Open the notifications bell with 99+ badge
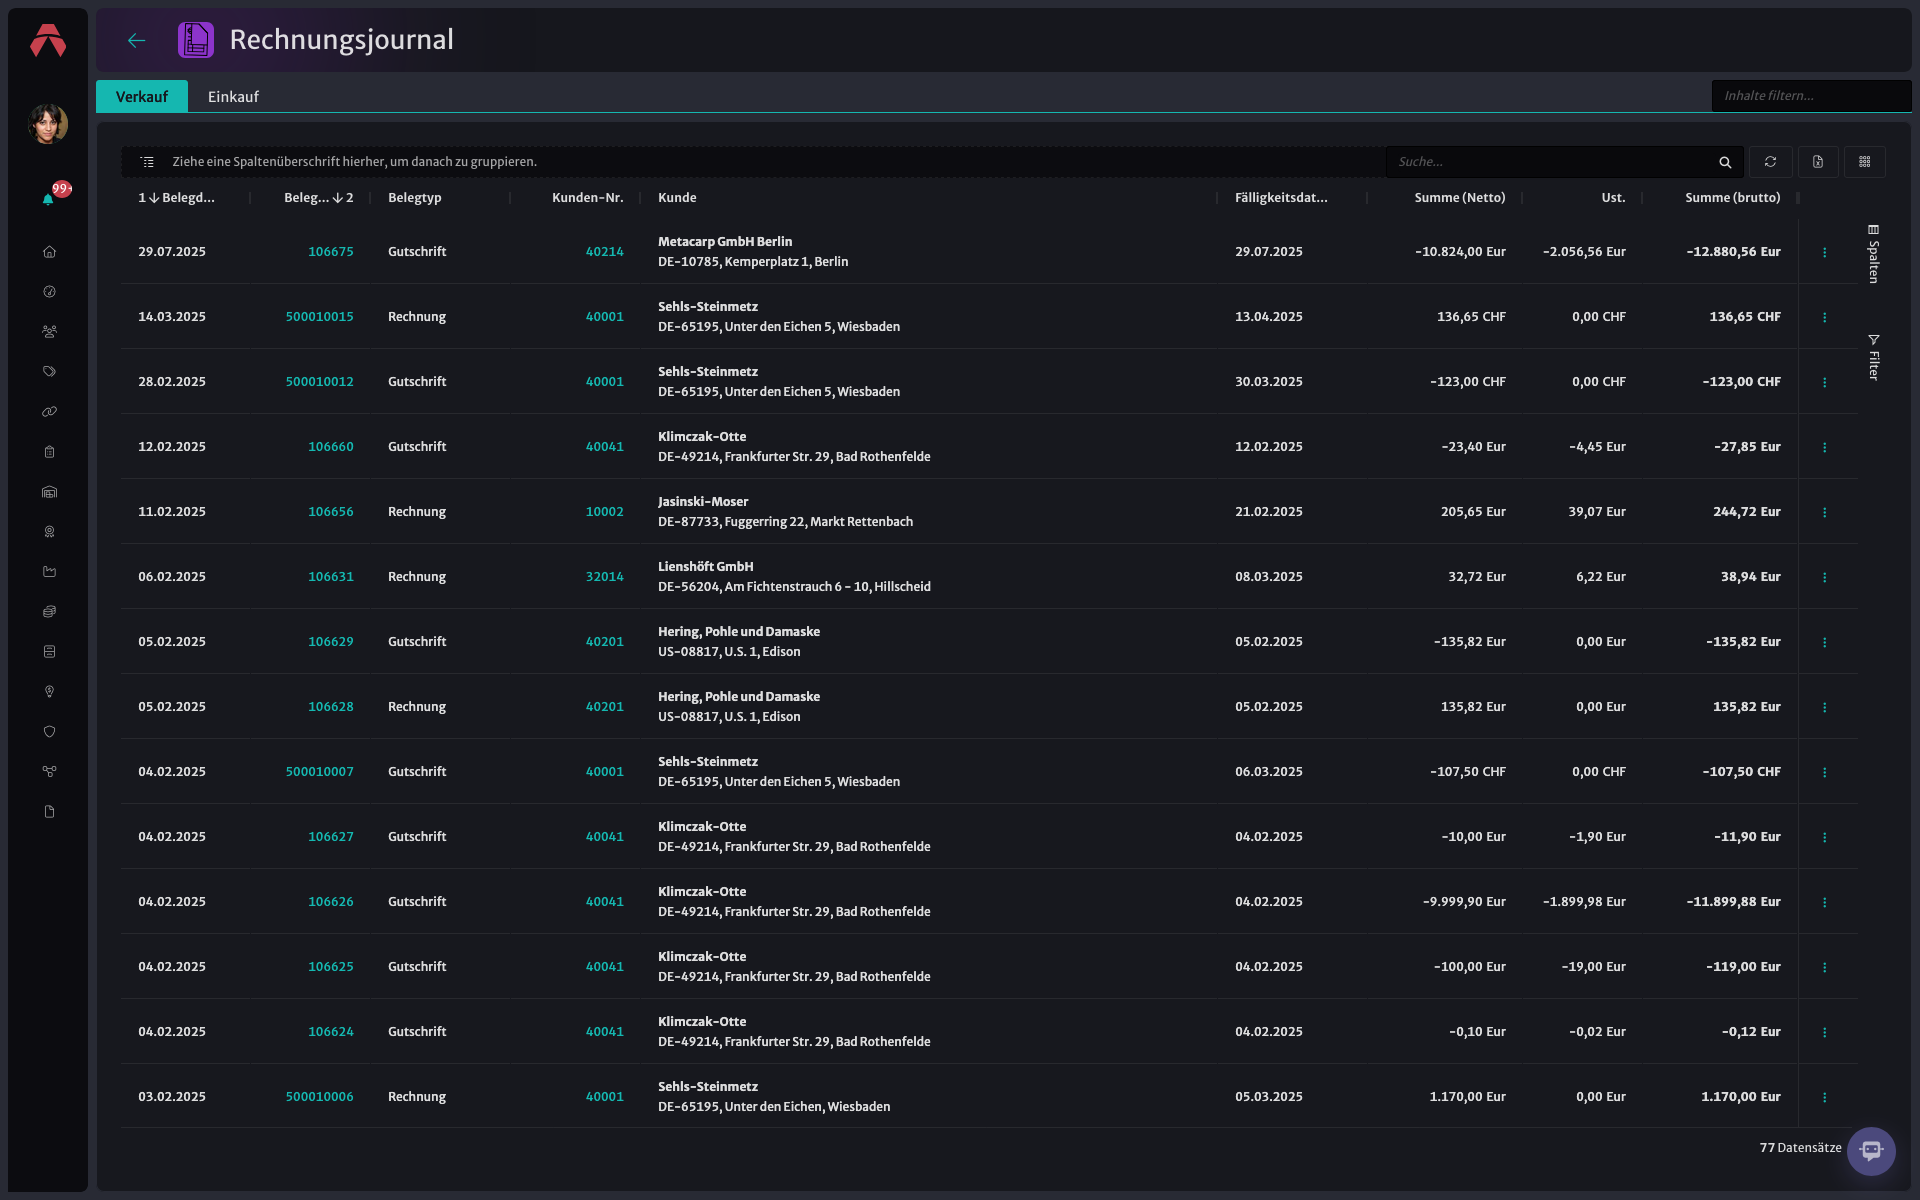1920x1200 pixels. tap(48, 199)
